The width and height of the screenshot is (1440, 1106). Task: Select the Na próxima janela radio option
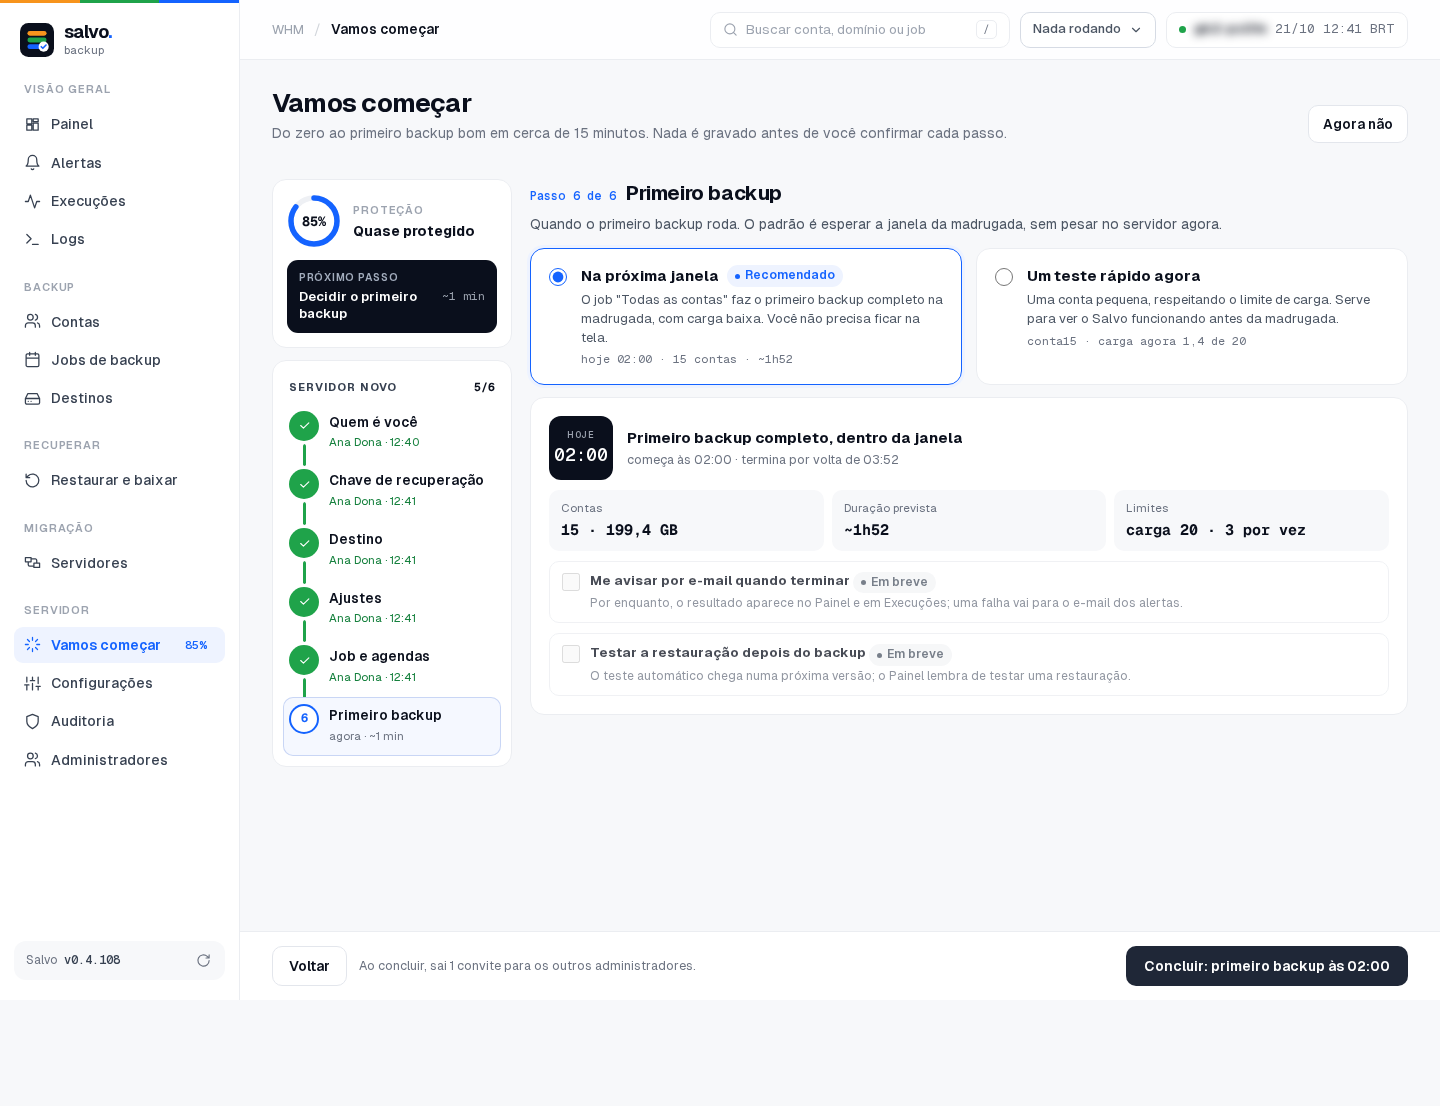pos(558,277)
